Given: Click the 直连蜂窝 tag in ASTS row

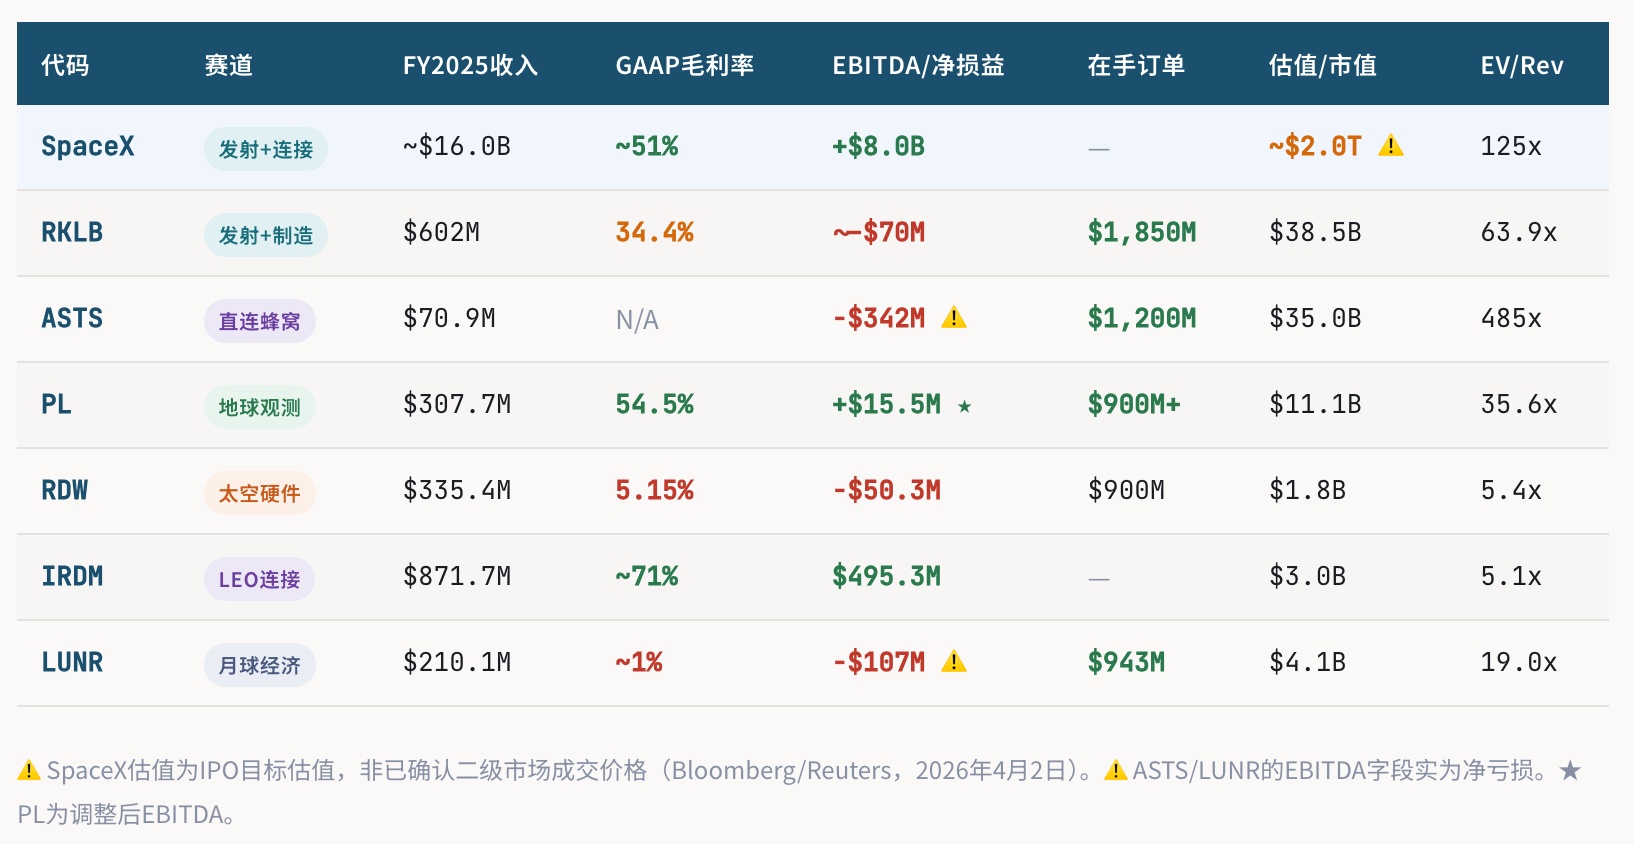Looking at the screenshot, I should [260, 321].
